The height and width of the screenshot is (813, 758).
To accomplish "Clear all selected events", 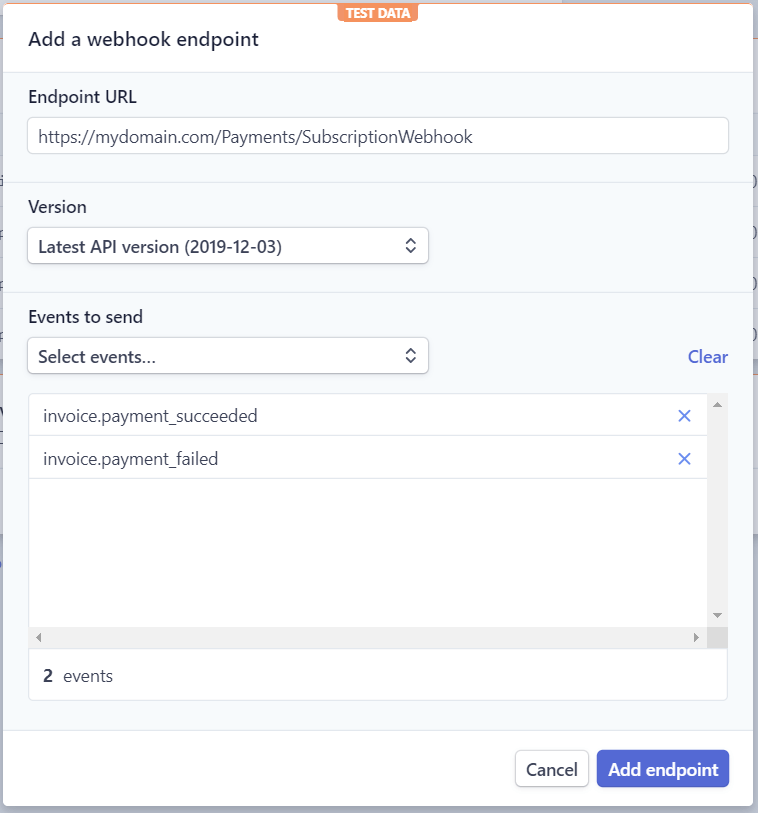I will point(707,356).
